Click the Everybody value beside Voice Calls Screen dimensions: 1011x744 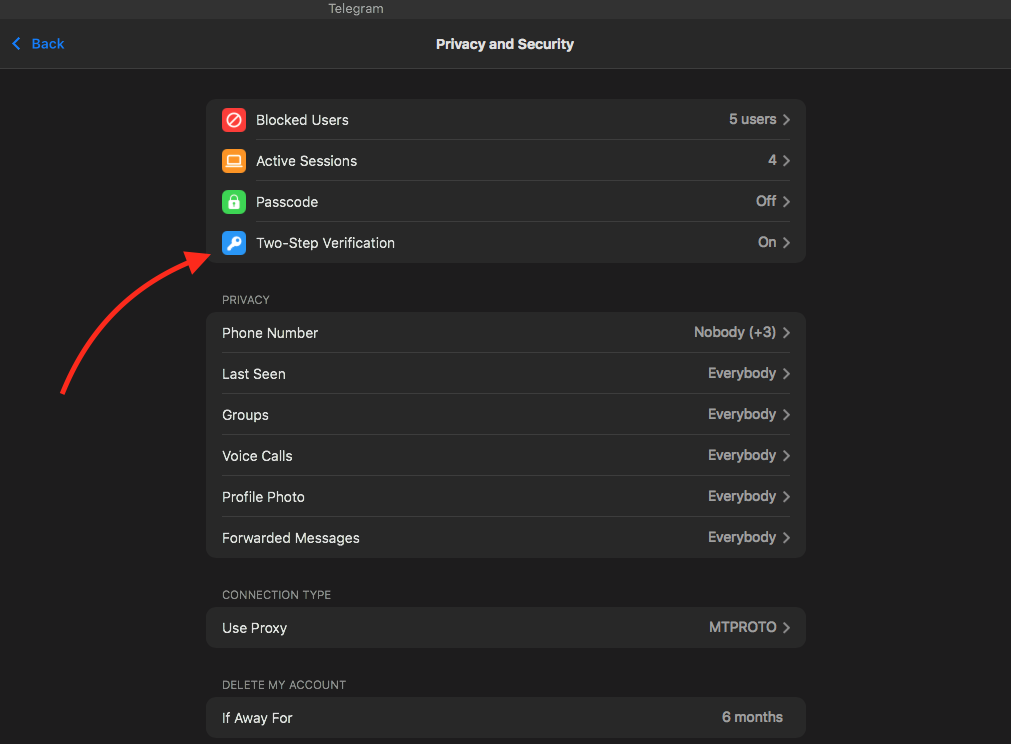coord(741,456)
